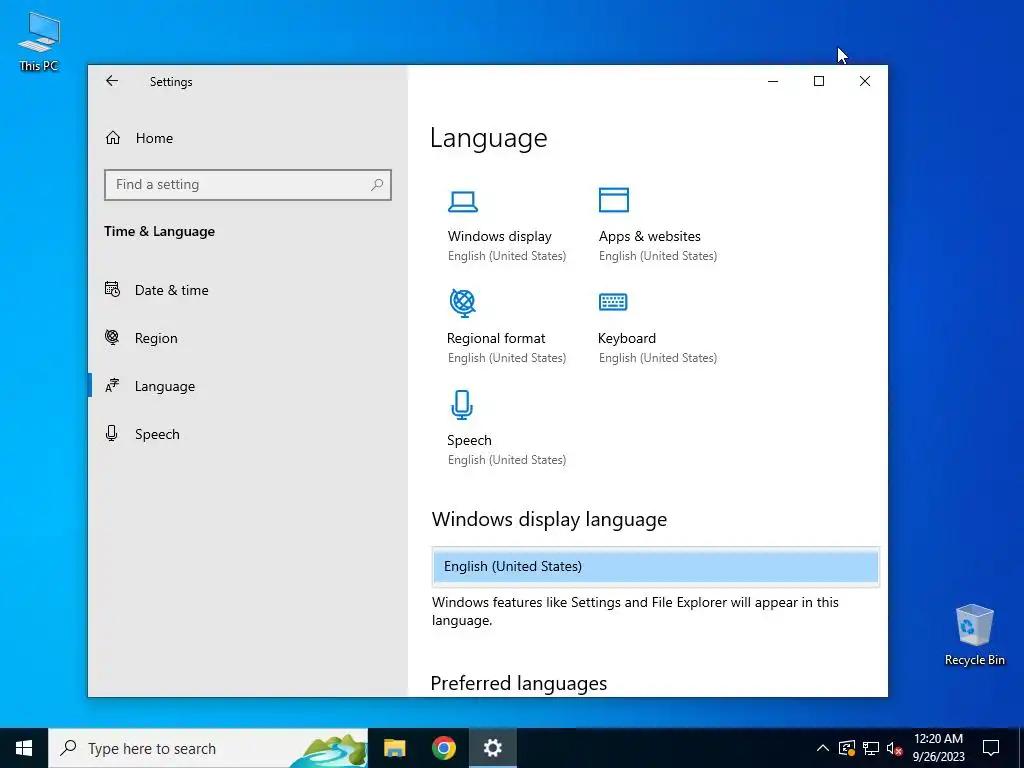Click the Windows display laptop icon
This screenshot has height=768, width=1024.
(463, 202)
